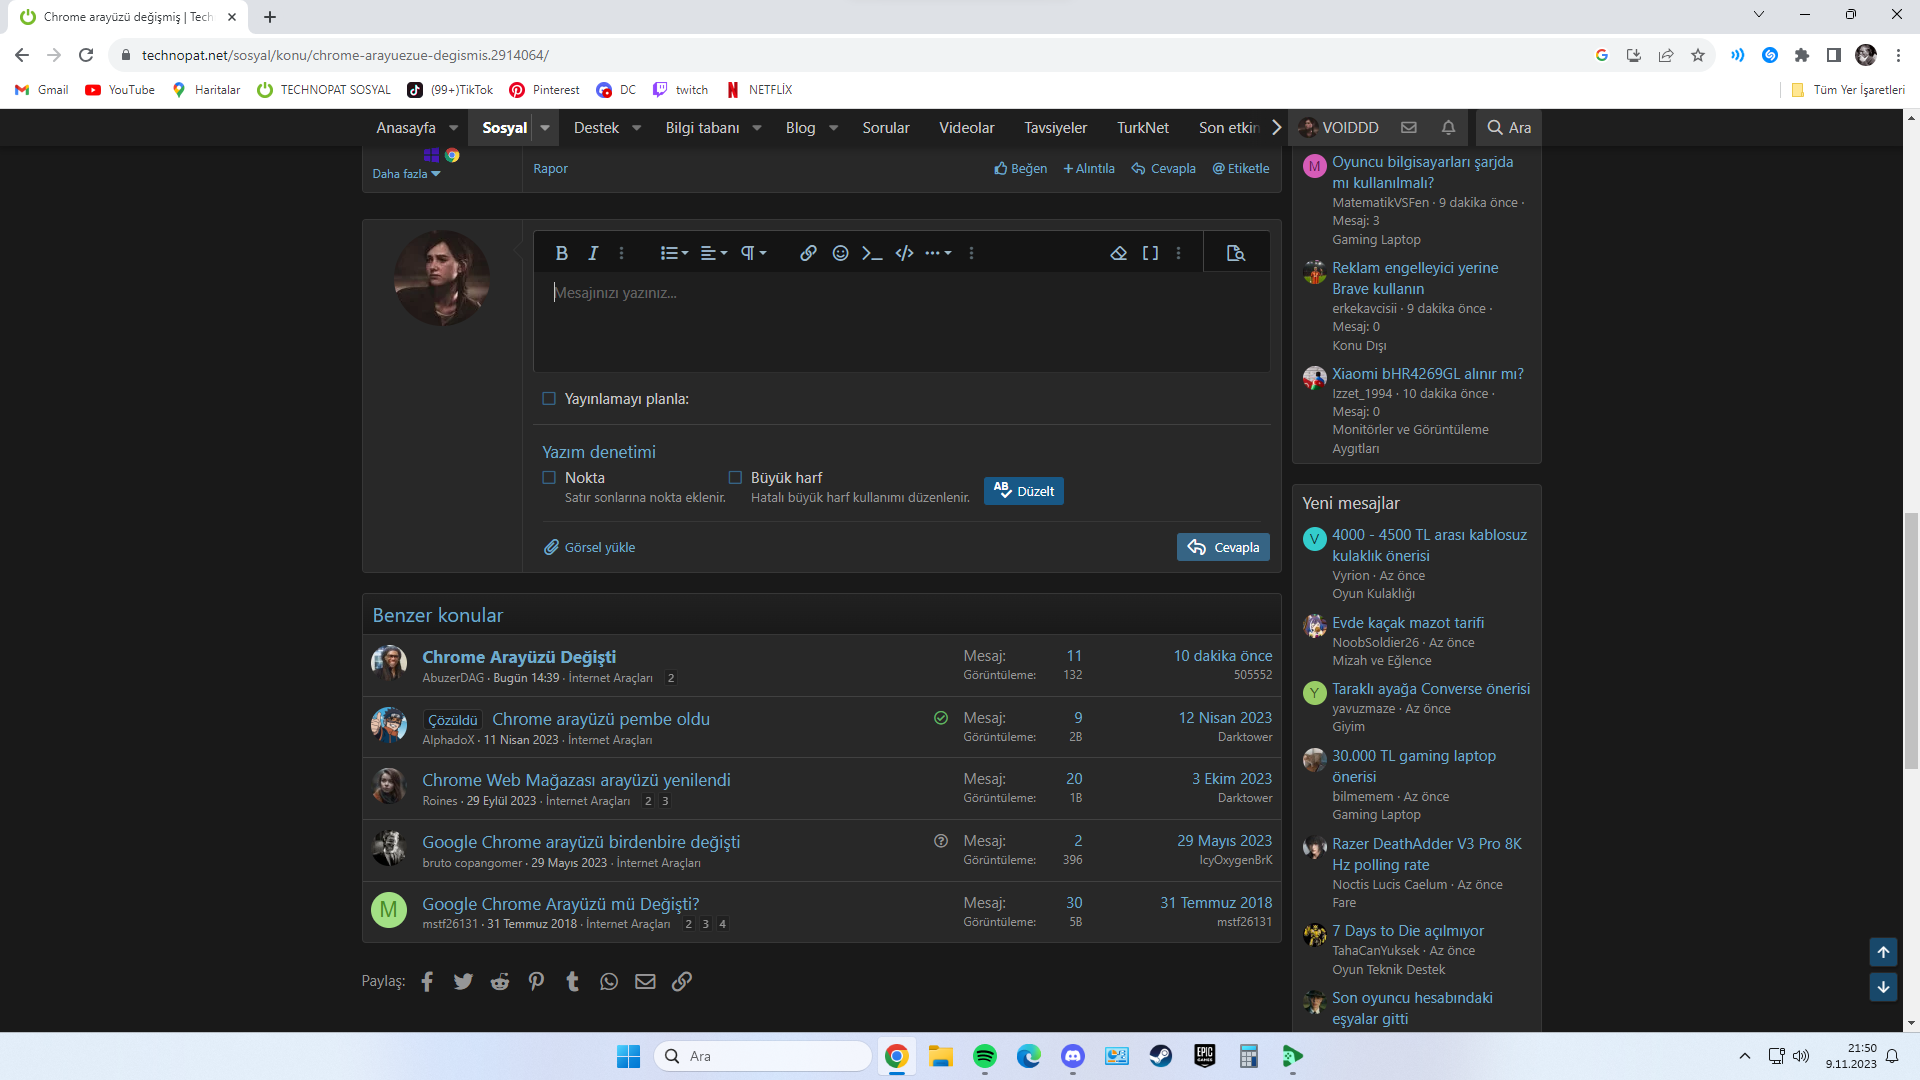Tick the Büyük harf checkbox
The height and width of the screenshot is (1080, 1920).
(x=735, y=478)
